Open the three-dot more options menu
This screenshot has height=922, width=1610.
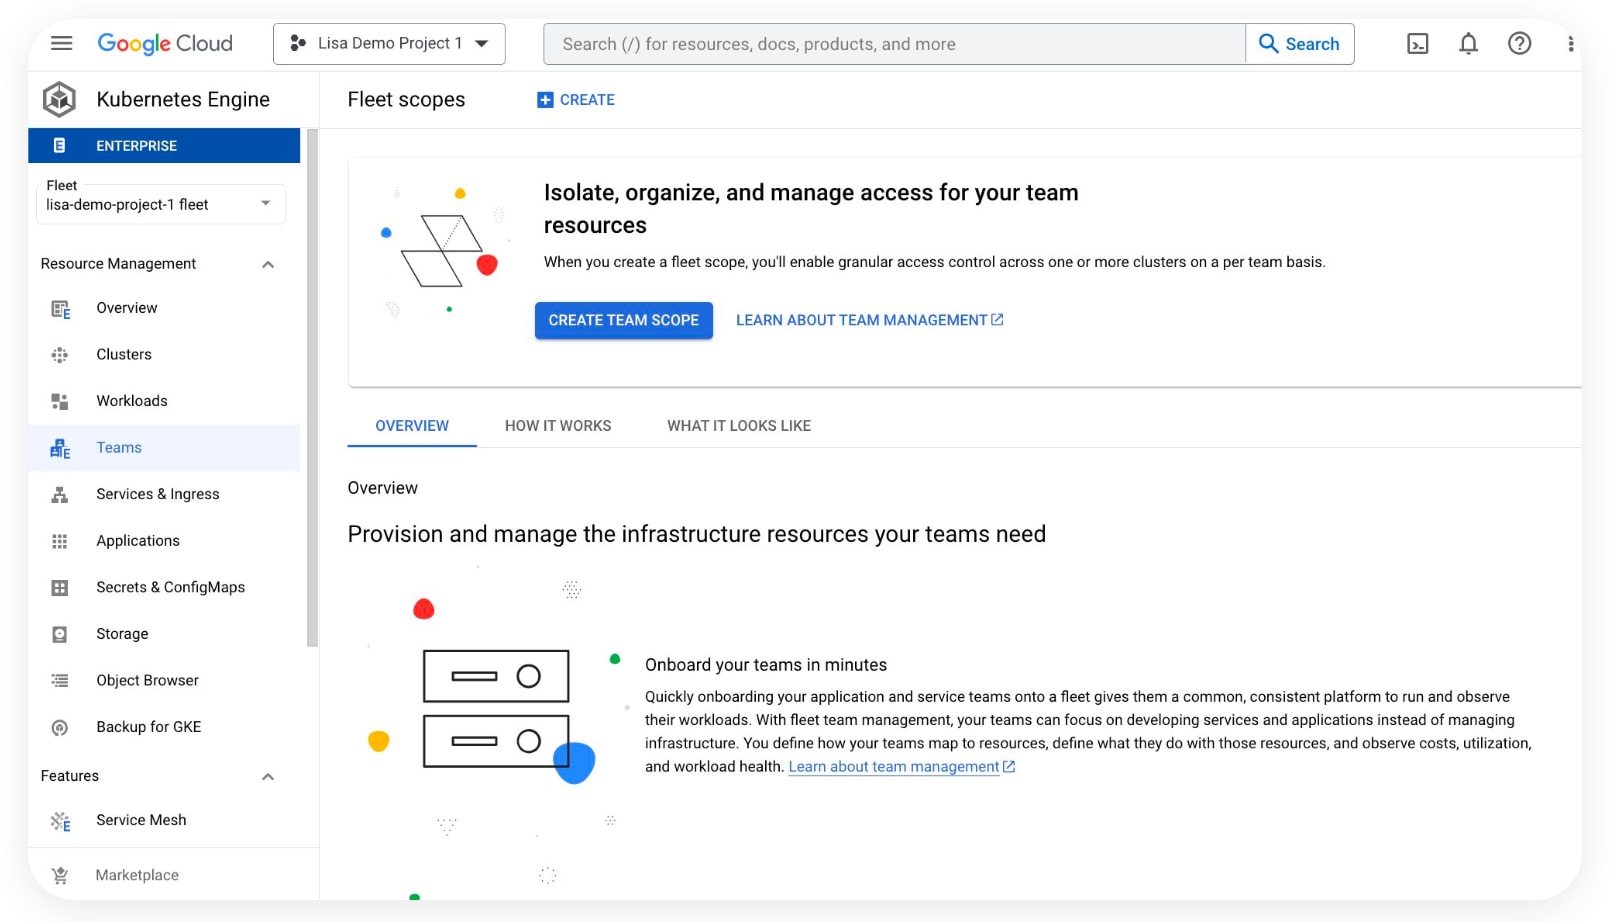pyautogui.click(x=1570, y=44)
